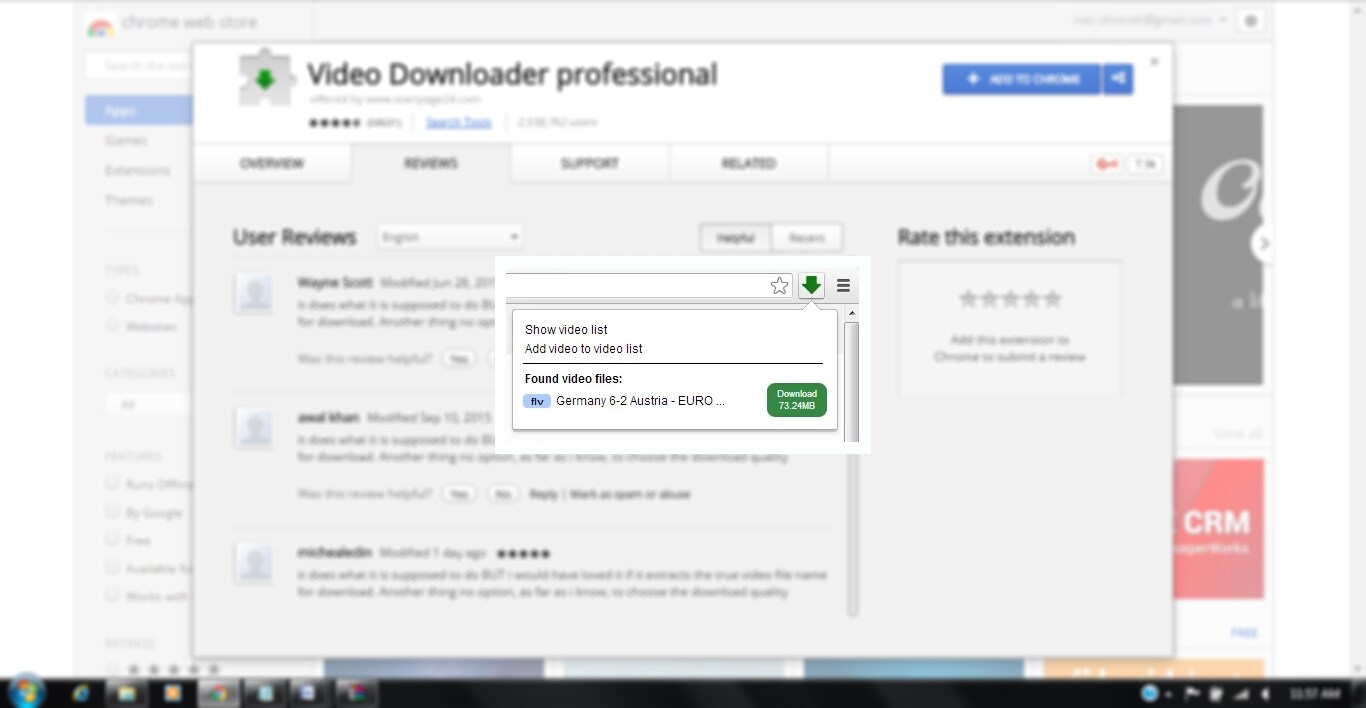Viewport: 1366px width, 708px height.
Task: Enable the Free feature checkbox
Action: pyautogui.click(x=112, y=540)
